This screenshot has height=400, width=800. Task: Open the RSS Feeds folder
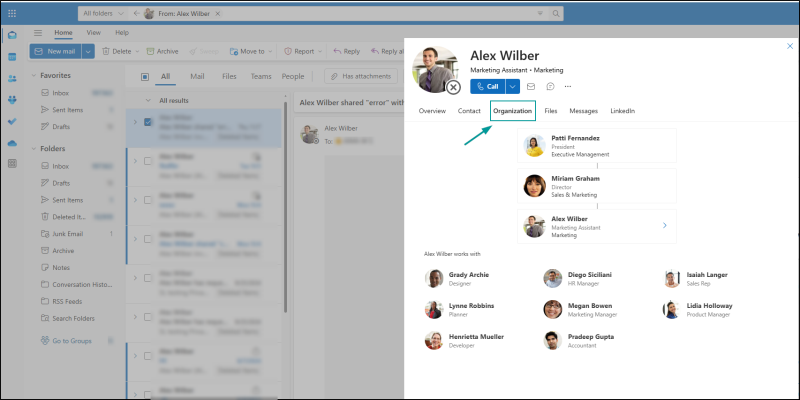point(77,301)
